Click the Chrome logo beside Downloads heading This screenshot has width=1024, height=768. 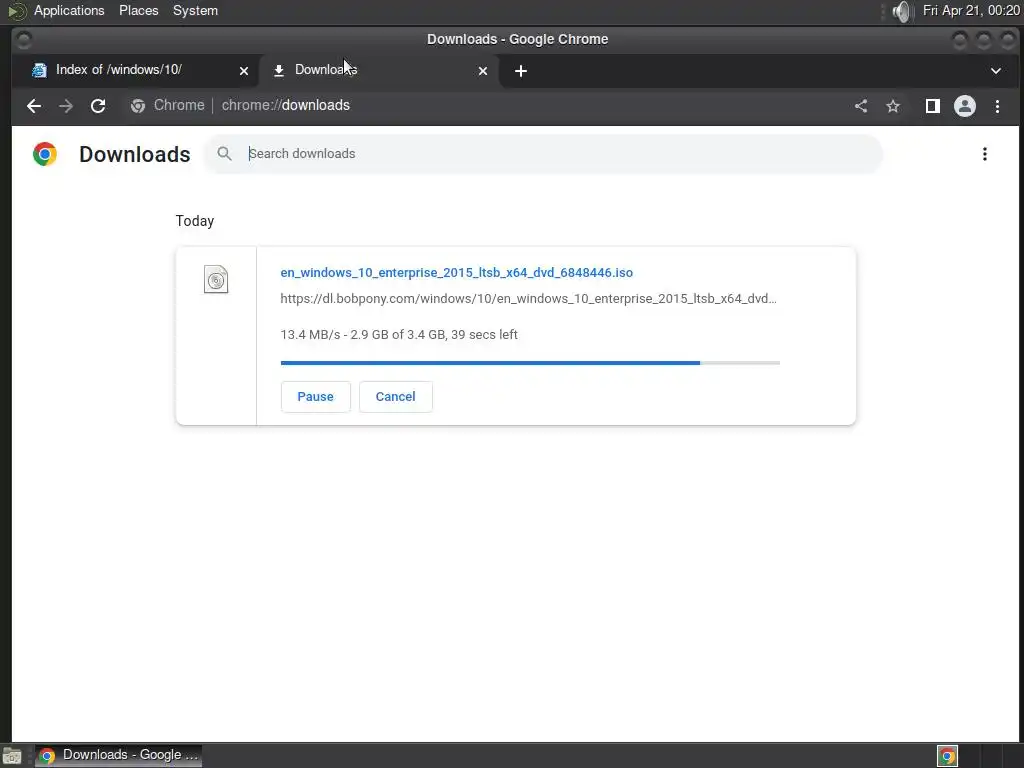point(45,154)
